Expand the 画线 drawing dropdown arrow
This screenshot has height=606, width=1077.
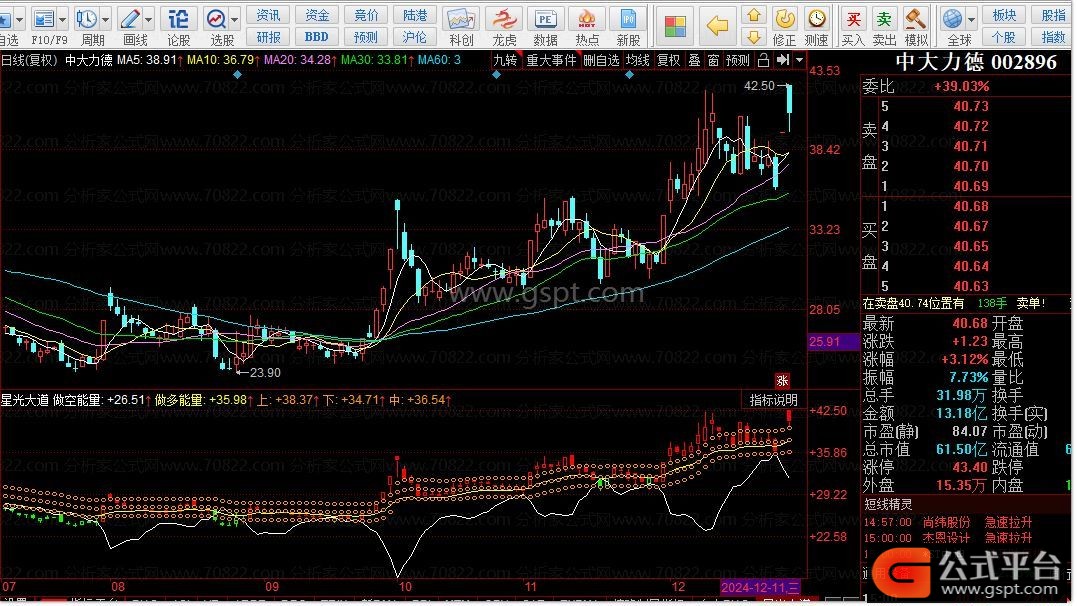[x=148, y=19]
